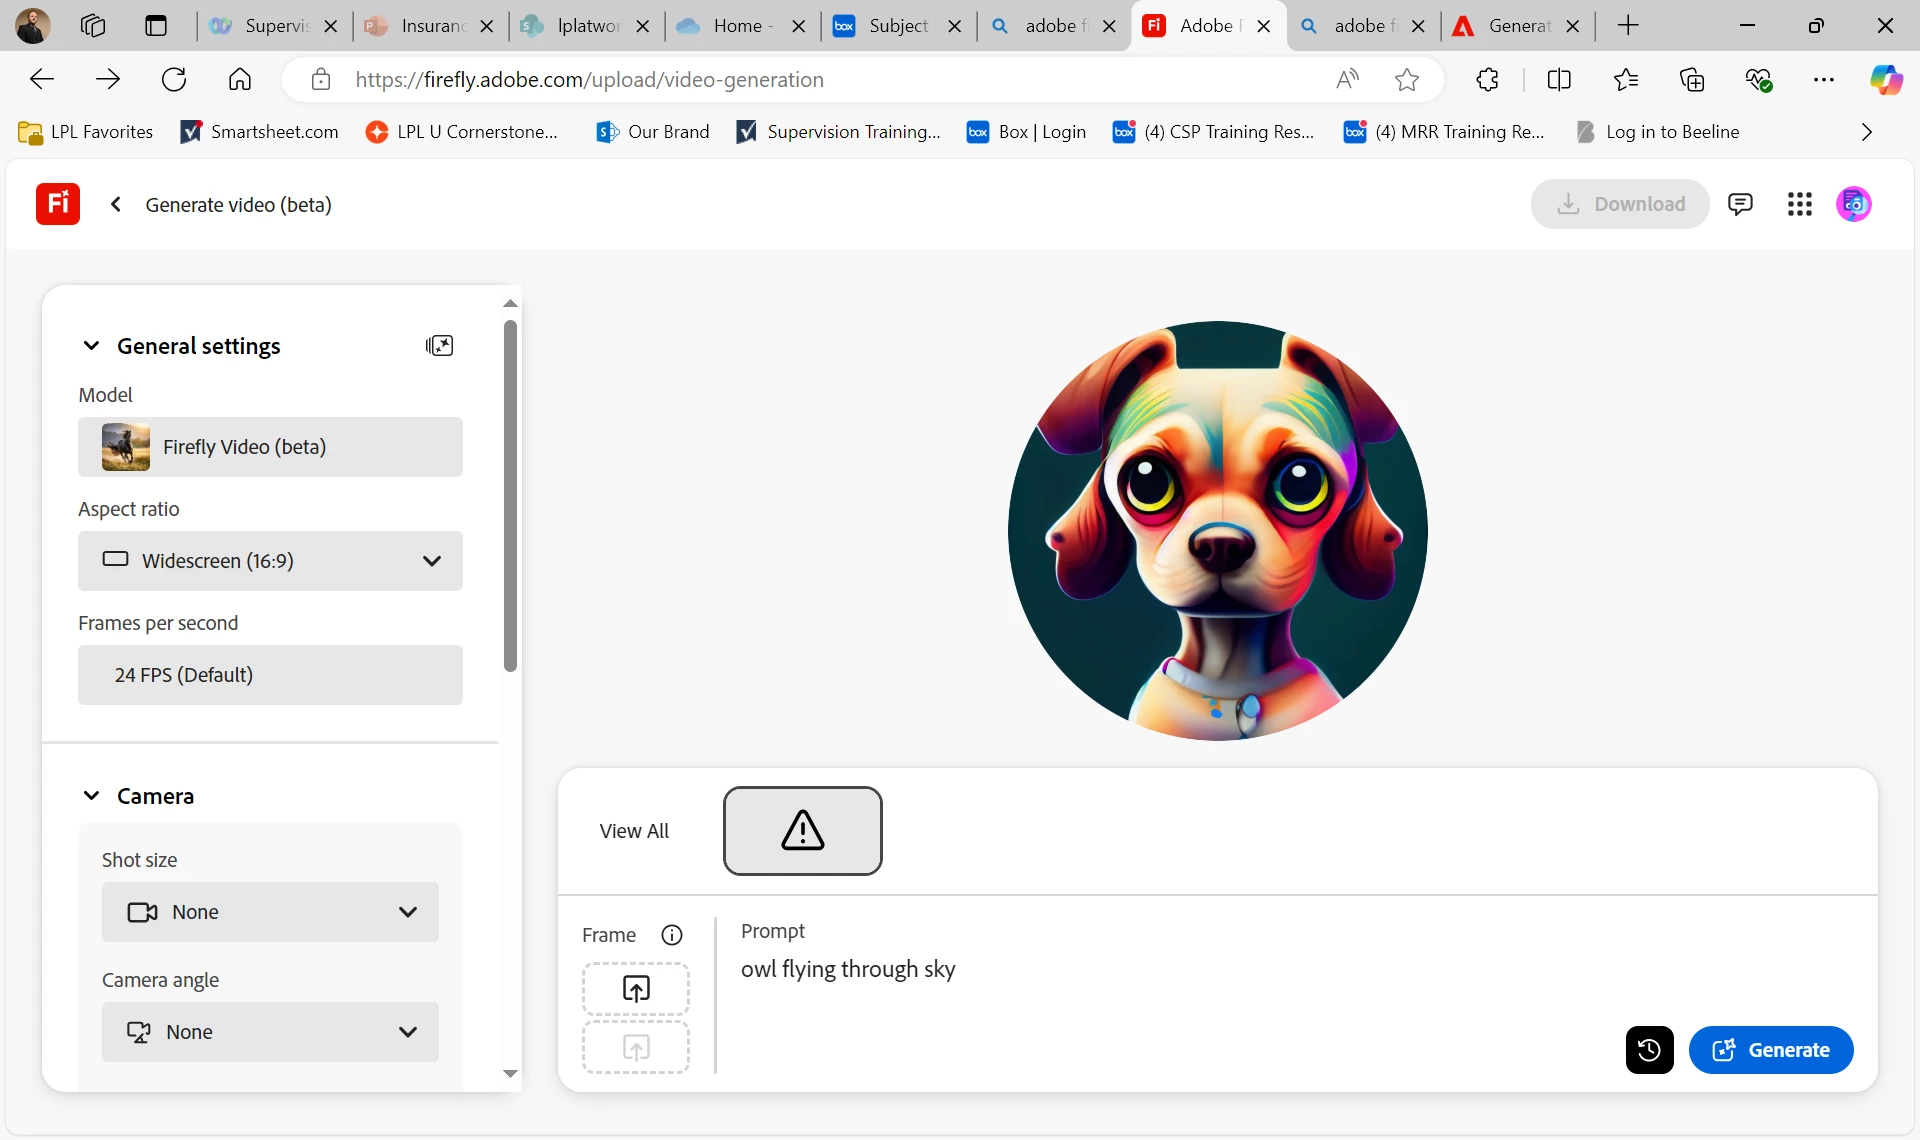Screen dimensions: 1920x1140
Task: Collapse the Camera section
Action: coord(91,796)
